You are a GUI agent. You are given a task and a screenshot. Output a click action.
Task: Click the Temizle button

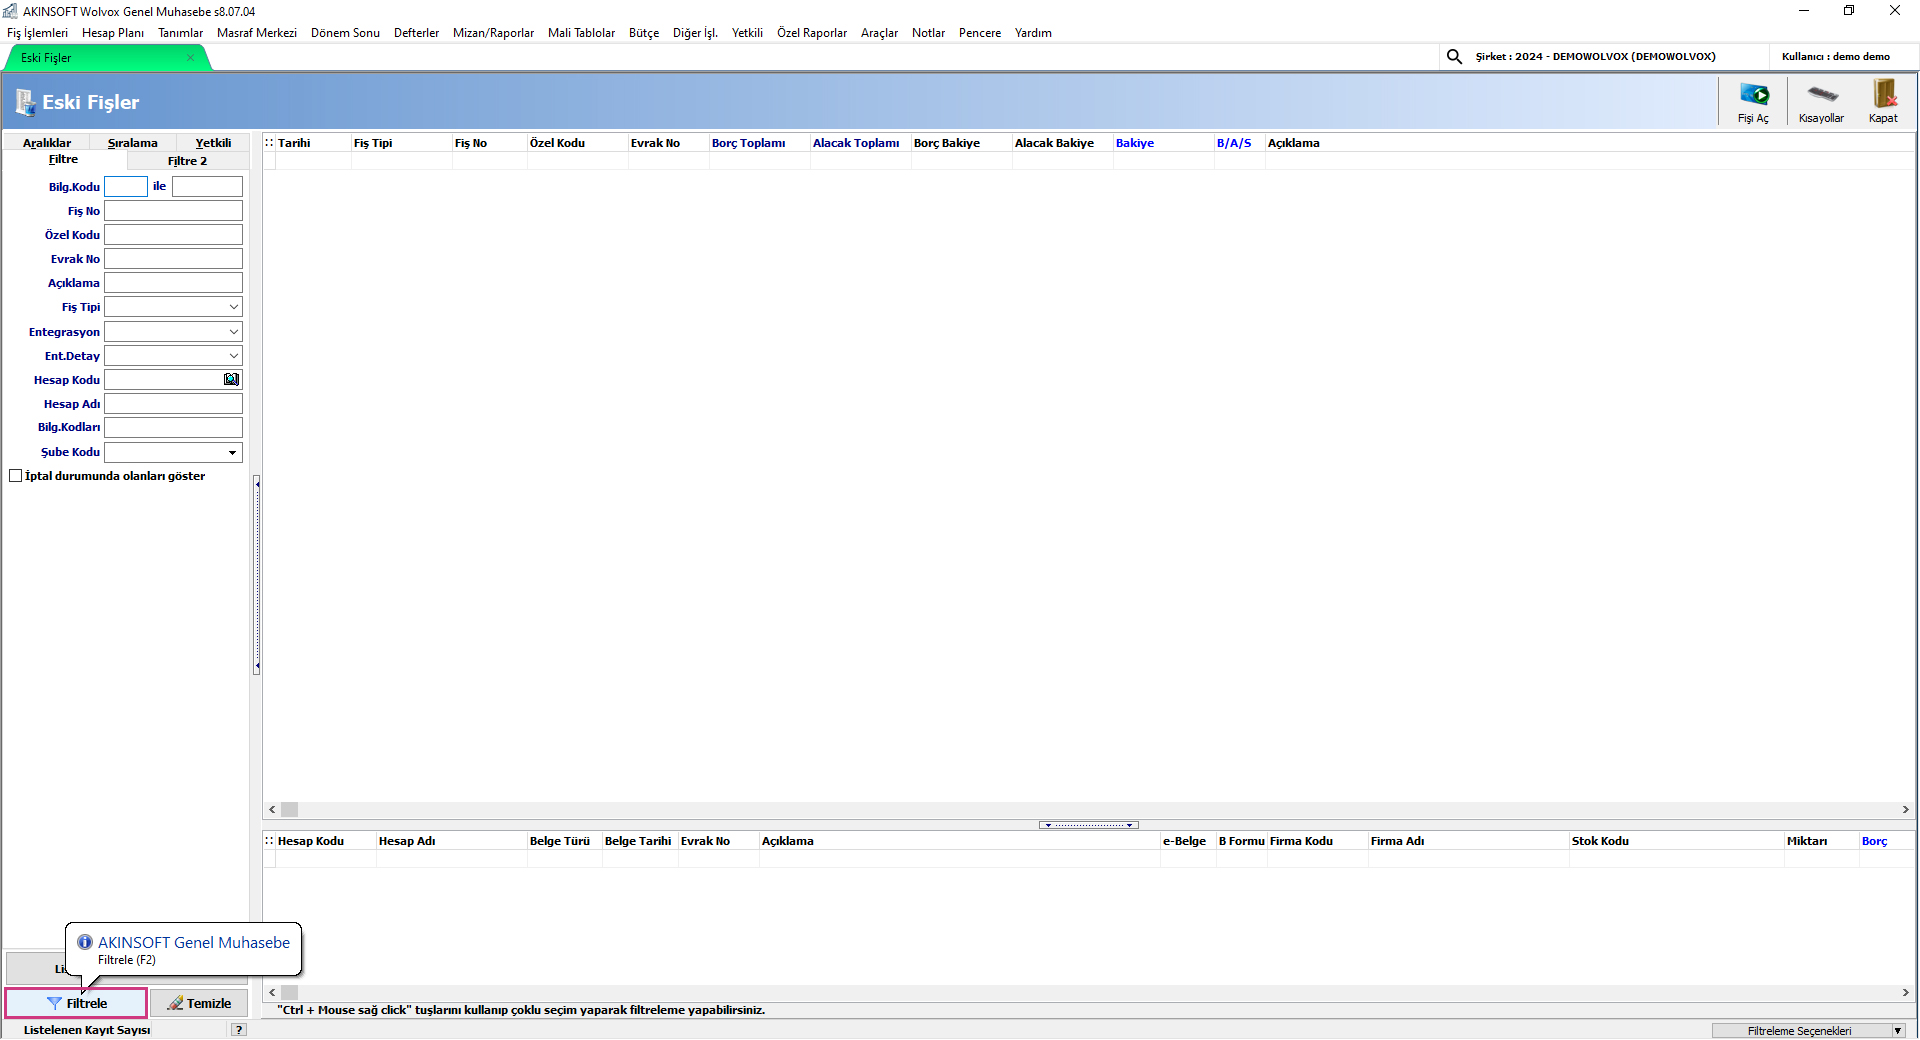199,1003
